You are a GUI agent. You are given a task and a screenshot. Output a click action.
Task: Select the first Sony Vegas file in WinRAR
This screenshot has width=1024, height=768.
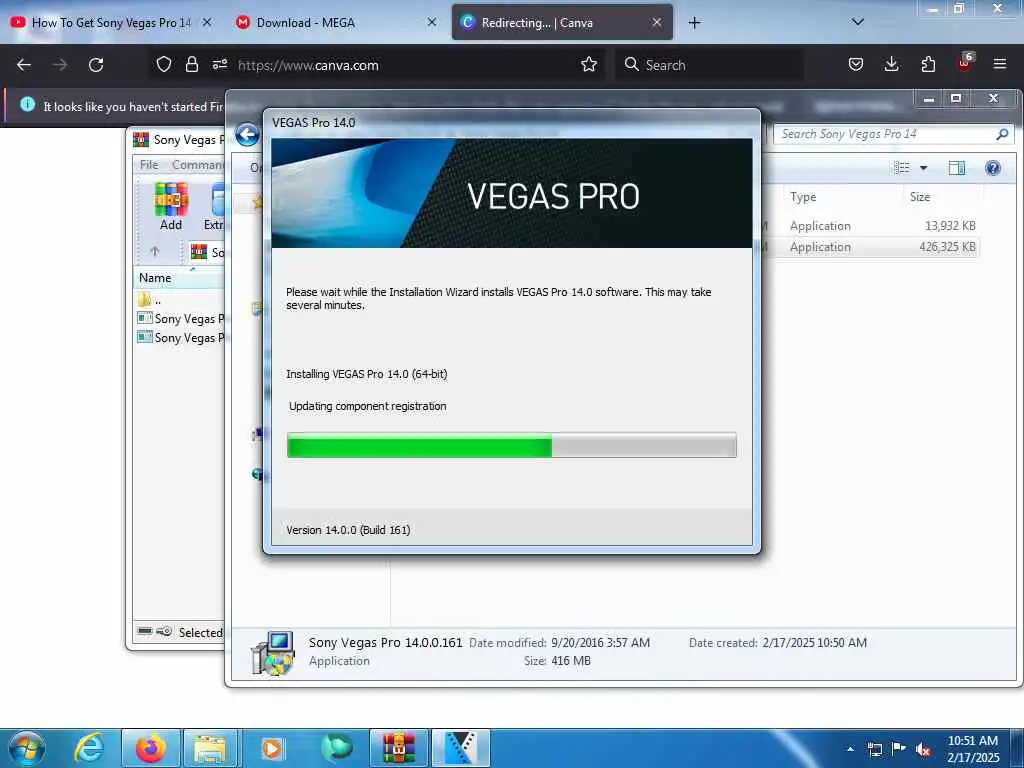[x=180, y=319]
